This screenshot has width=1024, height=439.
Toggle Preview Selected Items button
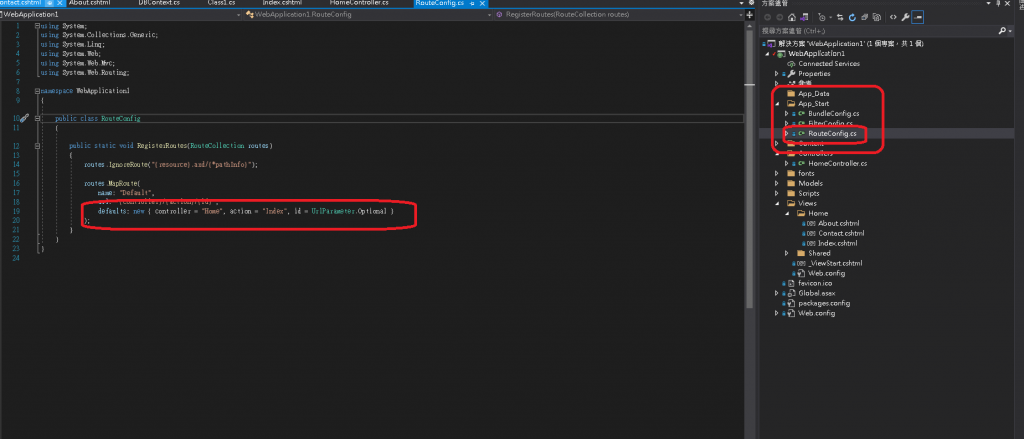click(918, 17)
